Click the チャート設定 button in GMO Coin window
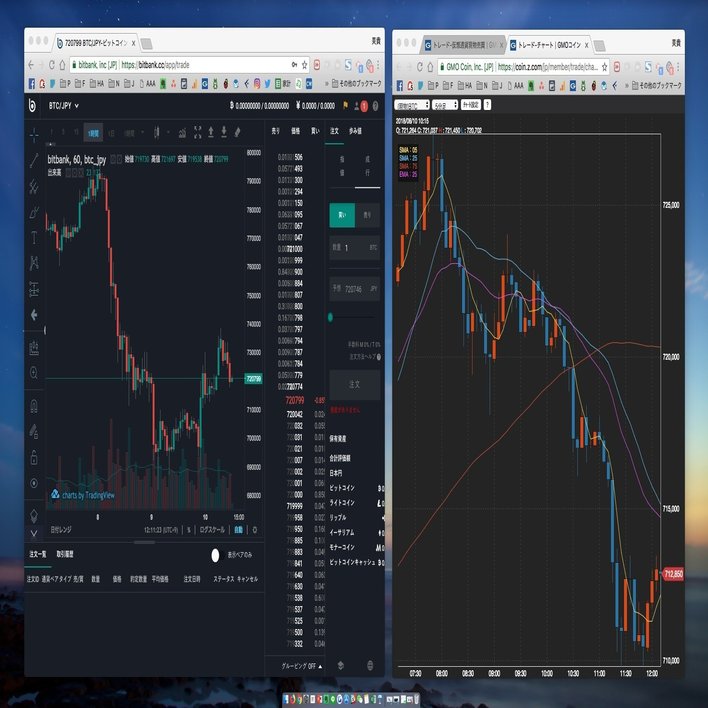Viewport: 708px width, 708px height. [470, 105]
